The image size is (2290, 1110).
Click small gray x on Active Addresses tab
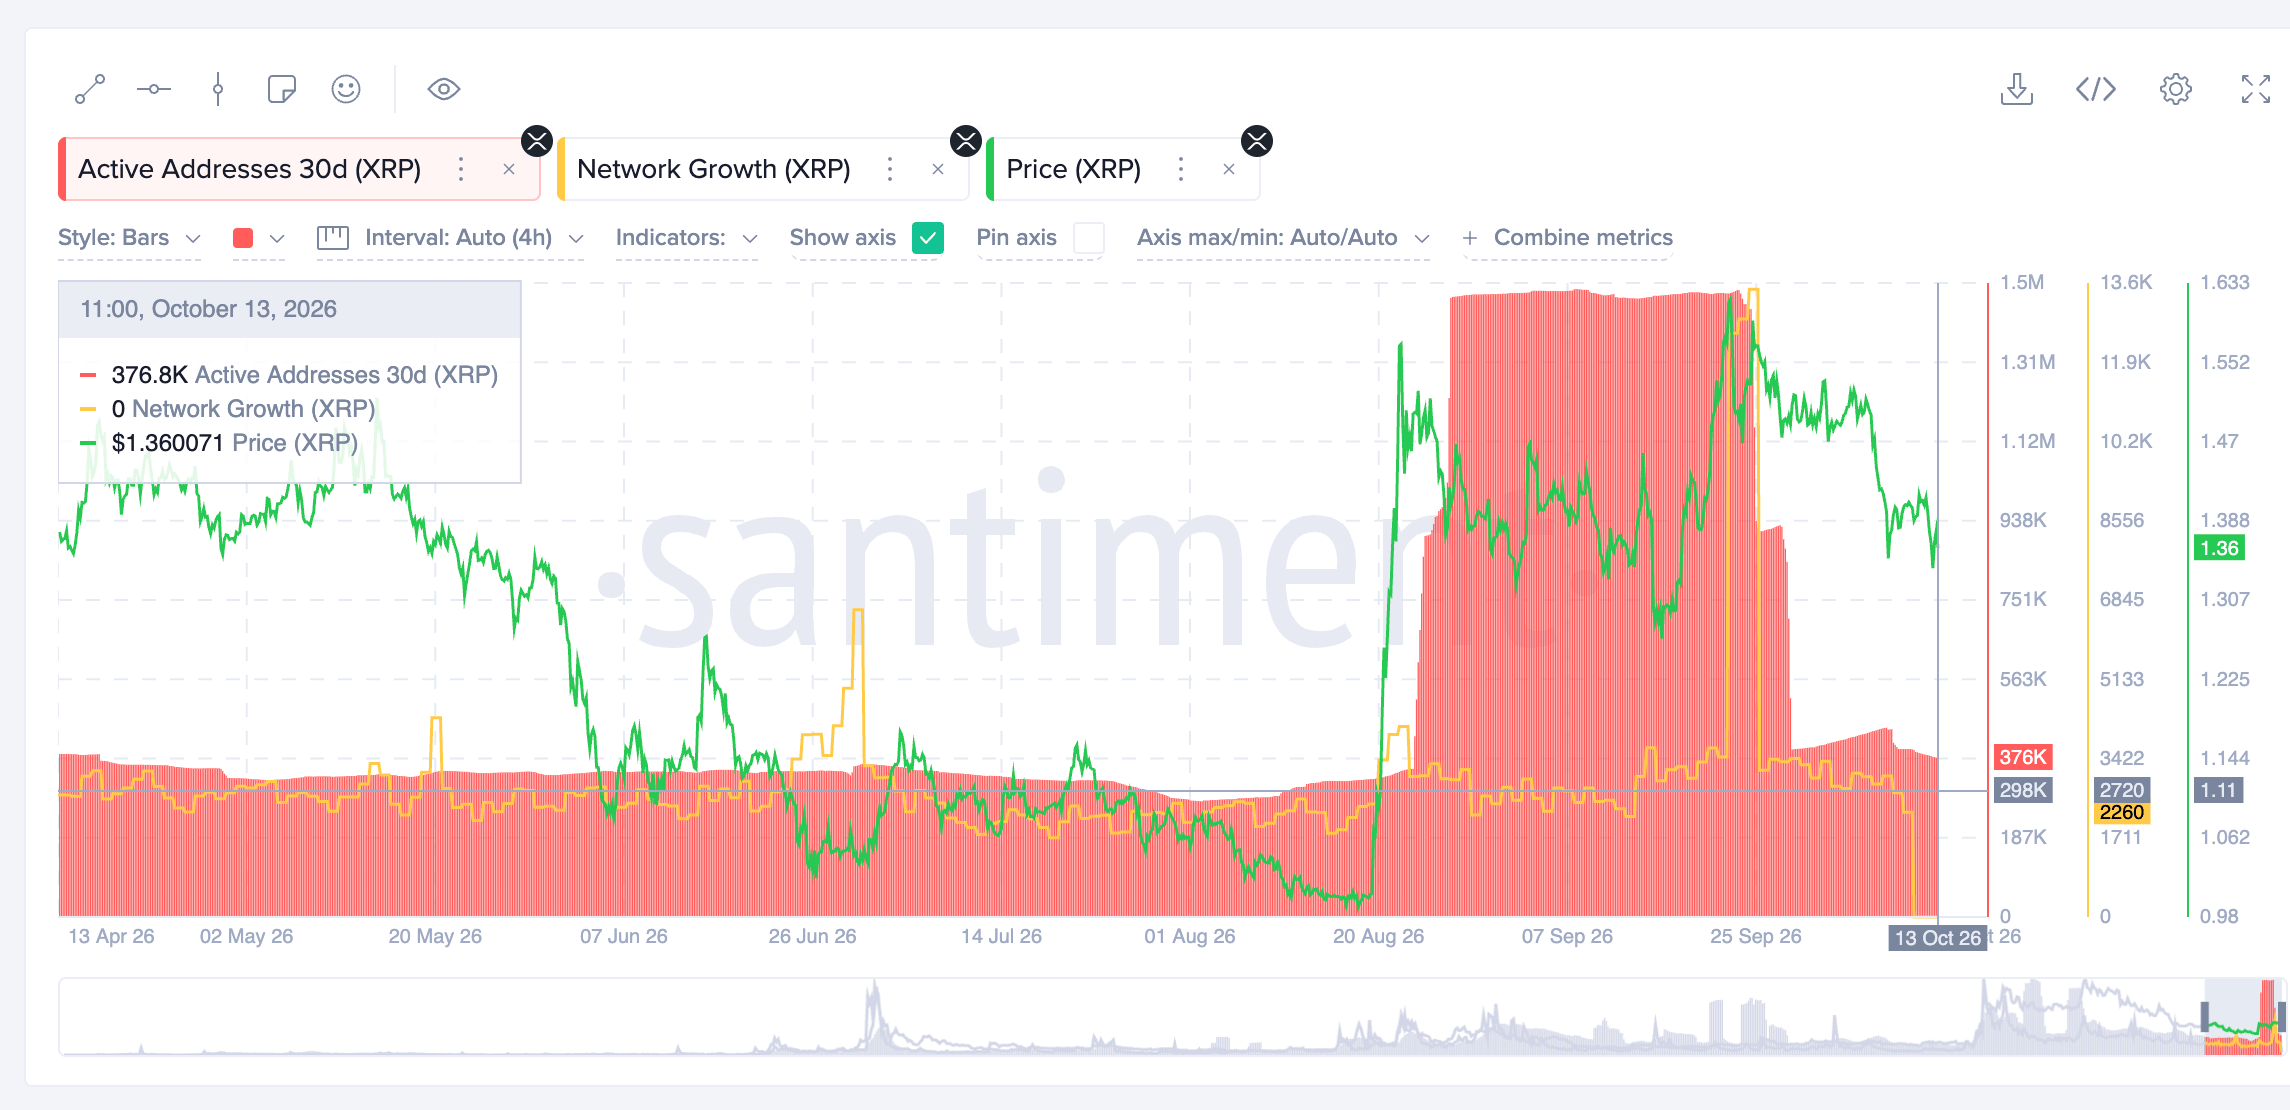(x=509, y=169)
